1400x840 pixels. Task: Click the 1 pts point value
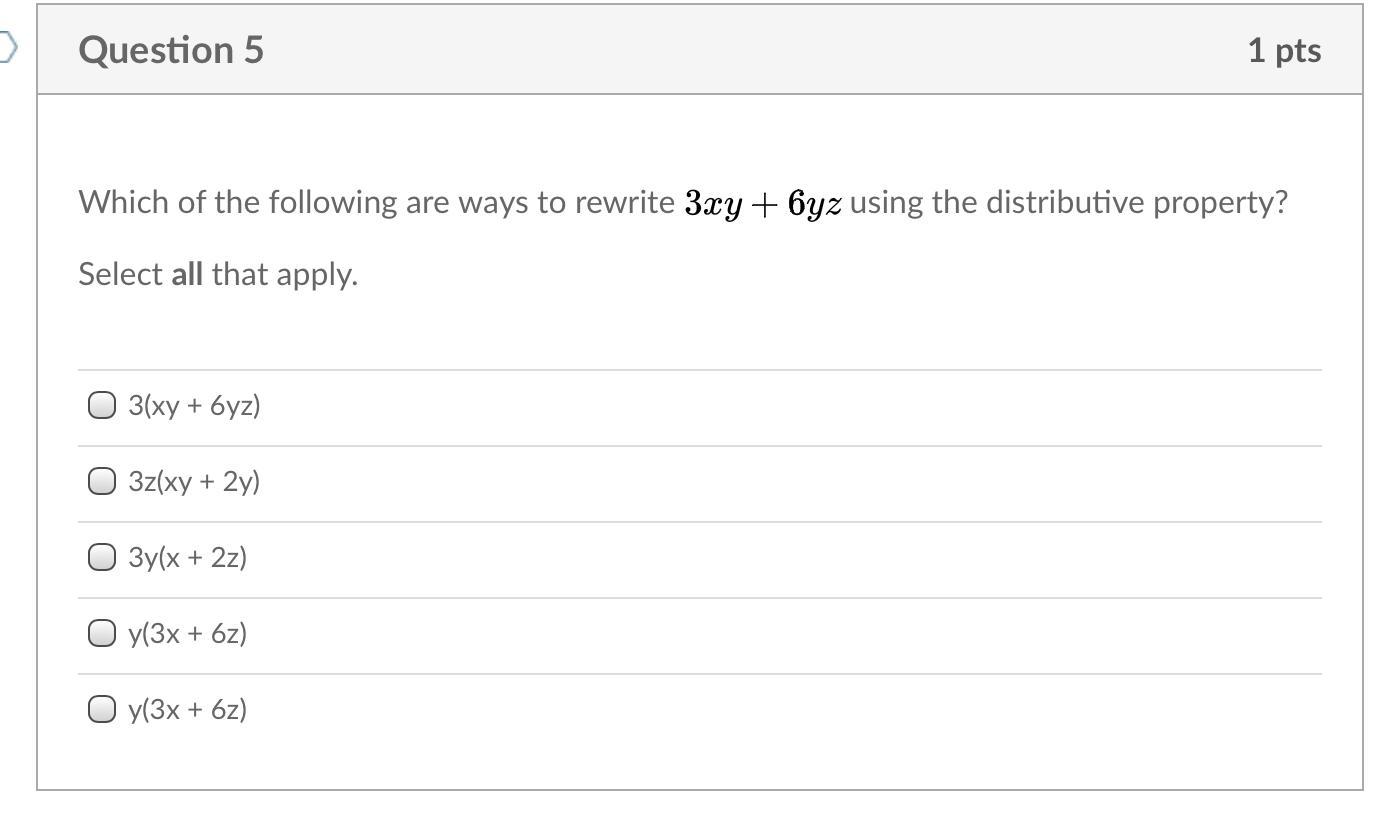(1284, 50)
